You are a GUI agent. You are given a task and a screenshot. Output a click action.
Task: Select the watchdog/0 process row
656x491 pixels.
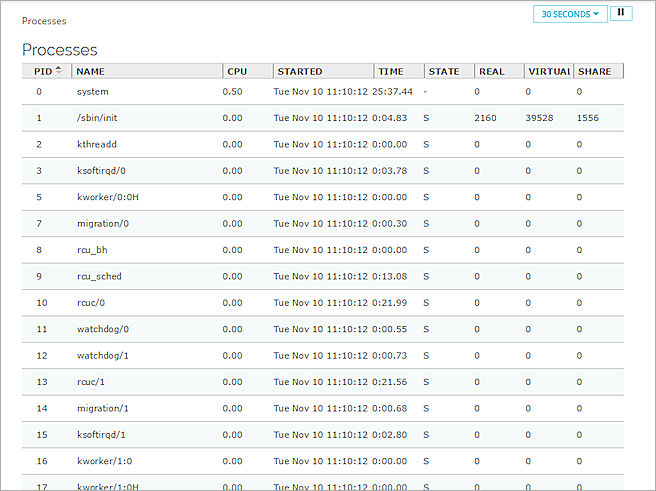103,329
